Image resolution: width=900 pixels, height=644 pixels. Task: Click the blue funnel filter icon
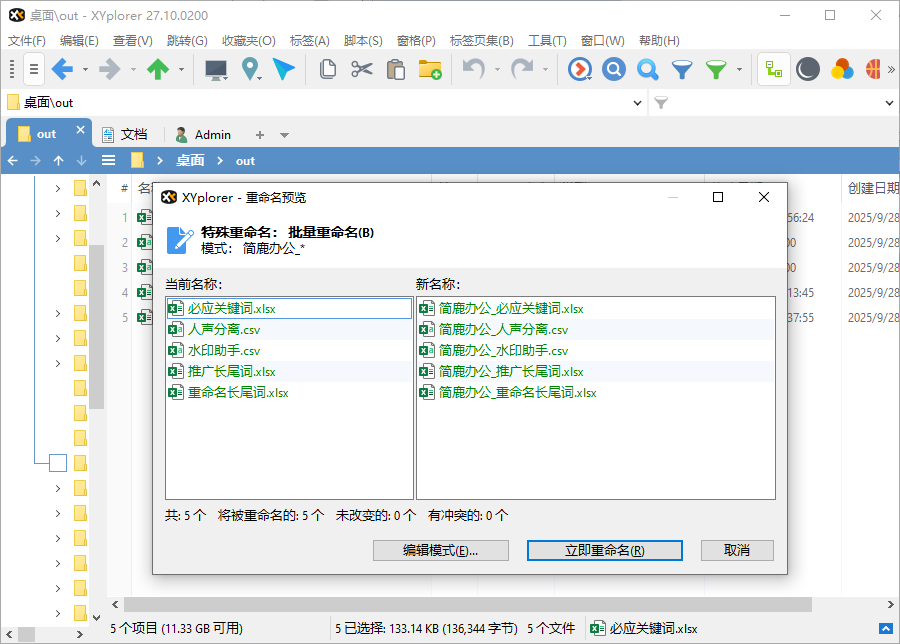[682, 69]
